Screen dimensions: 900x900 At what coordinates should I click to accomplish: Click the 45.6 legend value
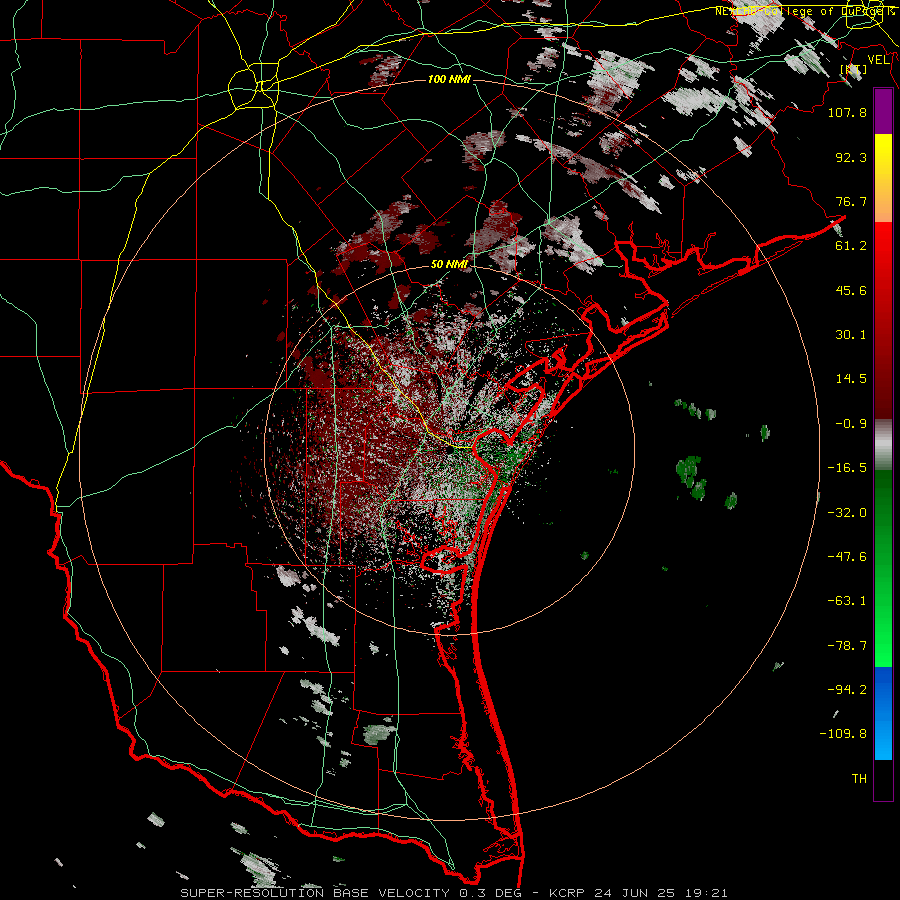click(851, 290)
